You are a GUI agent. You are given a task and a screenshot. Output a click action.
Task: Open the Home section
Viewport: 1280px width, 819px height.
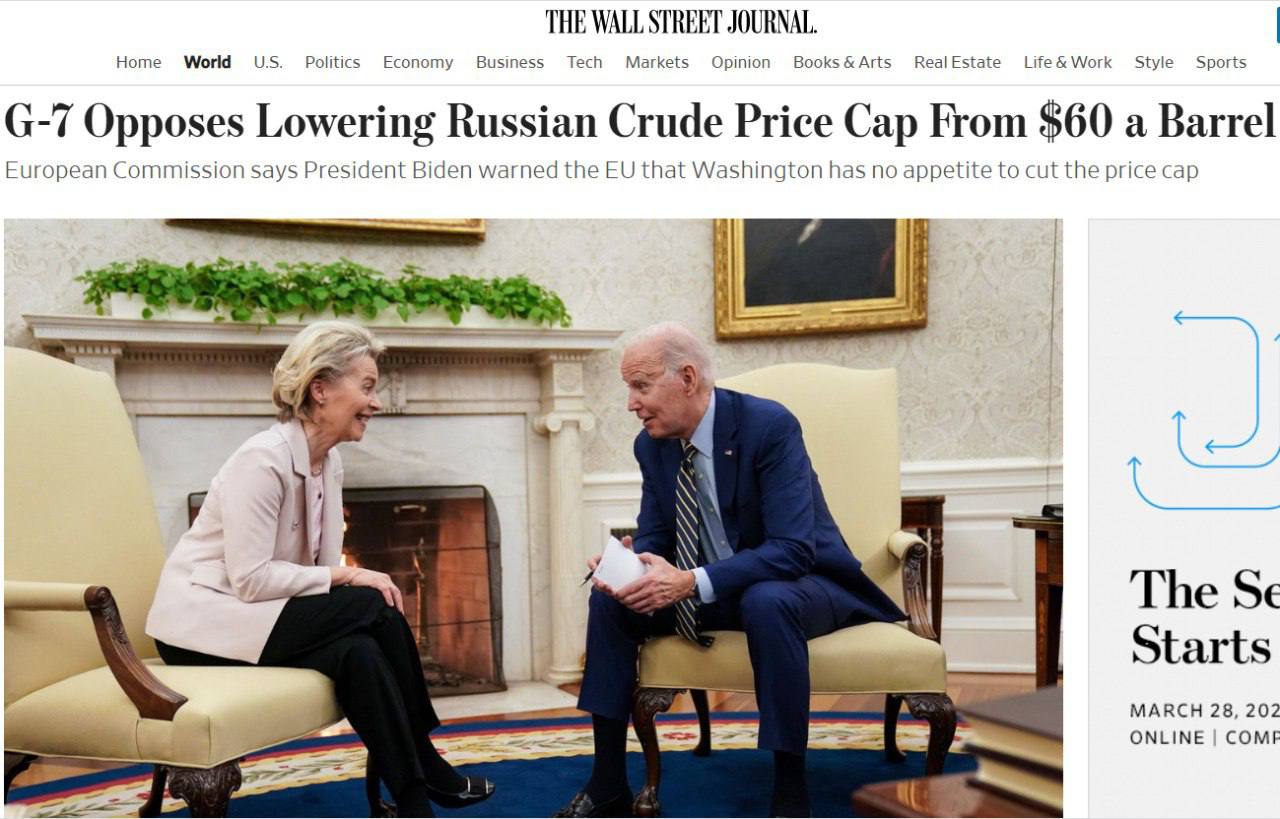pos(138,62)
